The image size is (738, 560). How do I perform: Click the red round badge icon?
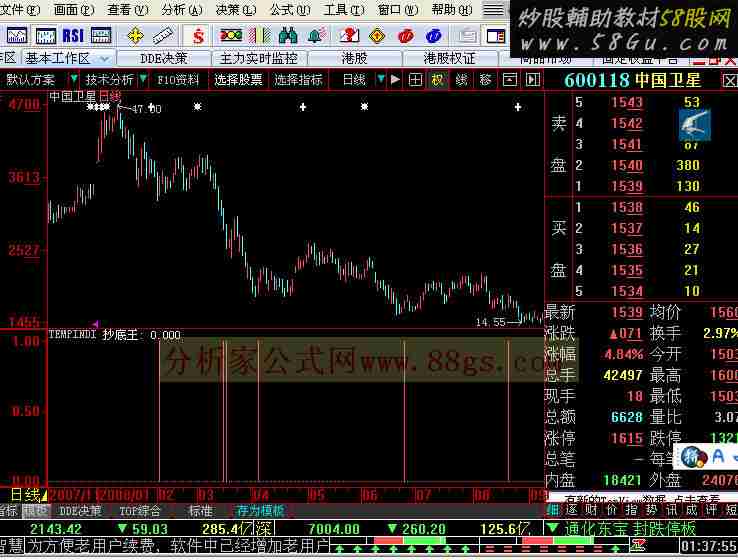pos(405,36)
